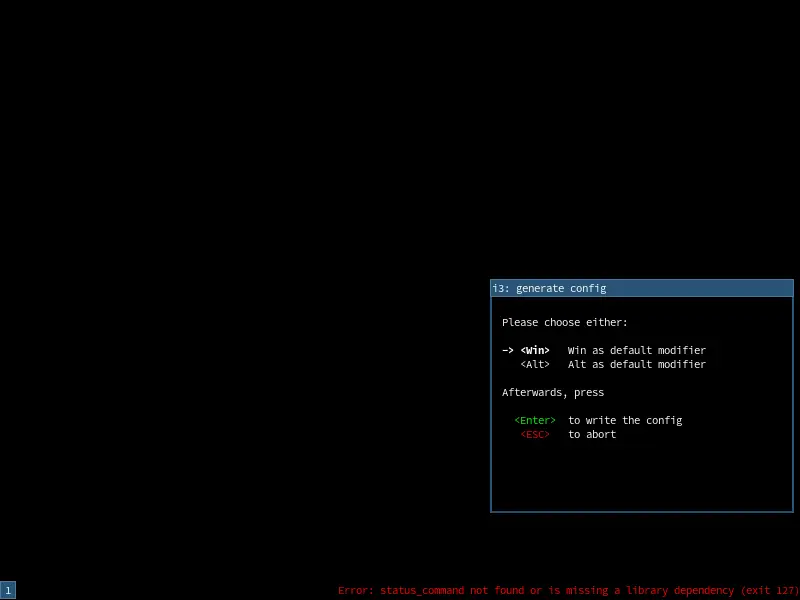
Task: Select the <Win> default modifier option
Action: (534, 350)
